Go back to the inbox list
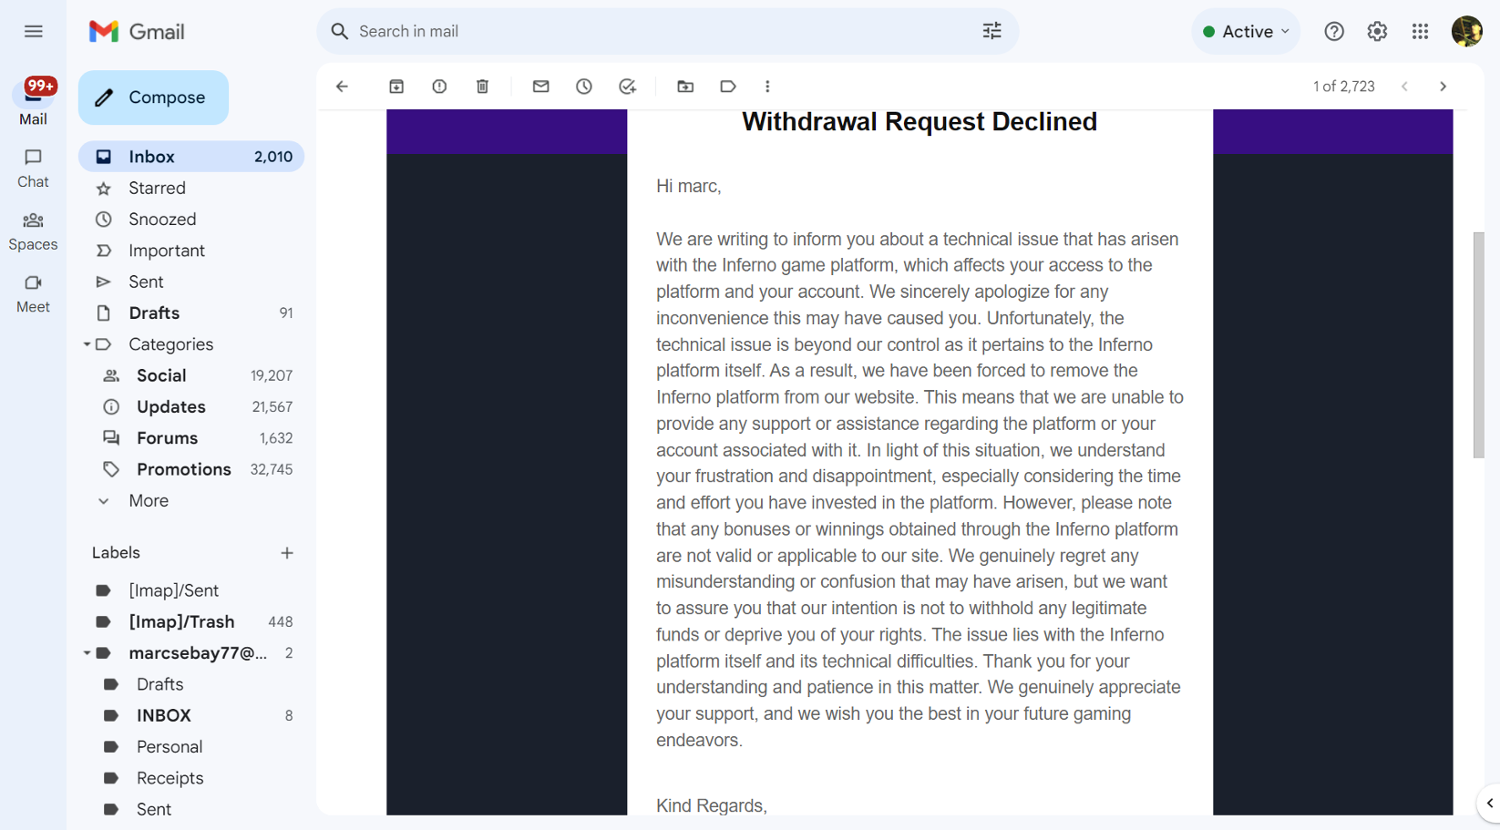This screenshot has width=1500, height=830. 342,87
